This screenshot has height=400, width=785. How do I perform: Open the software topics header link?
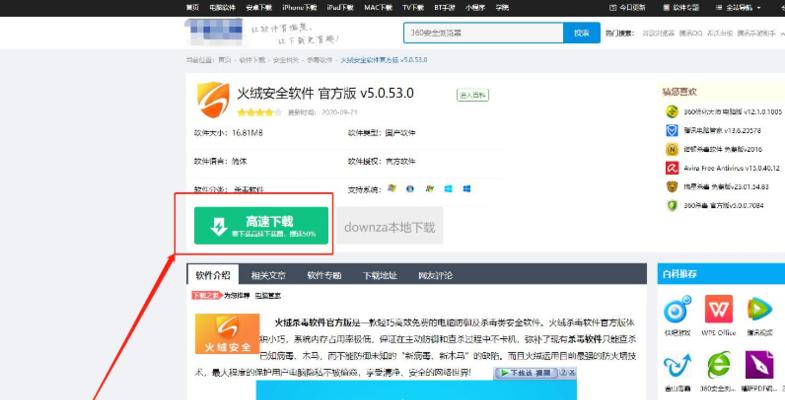(x=681, y=8)
